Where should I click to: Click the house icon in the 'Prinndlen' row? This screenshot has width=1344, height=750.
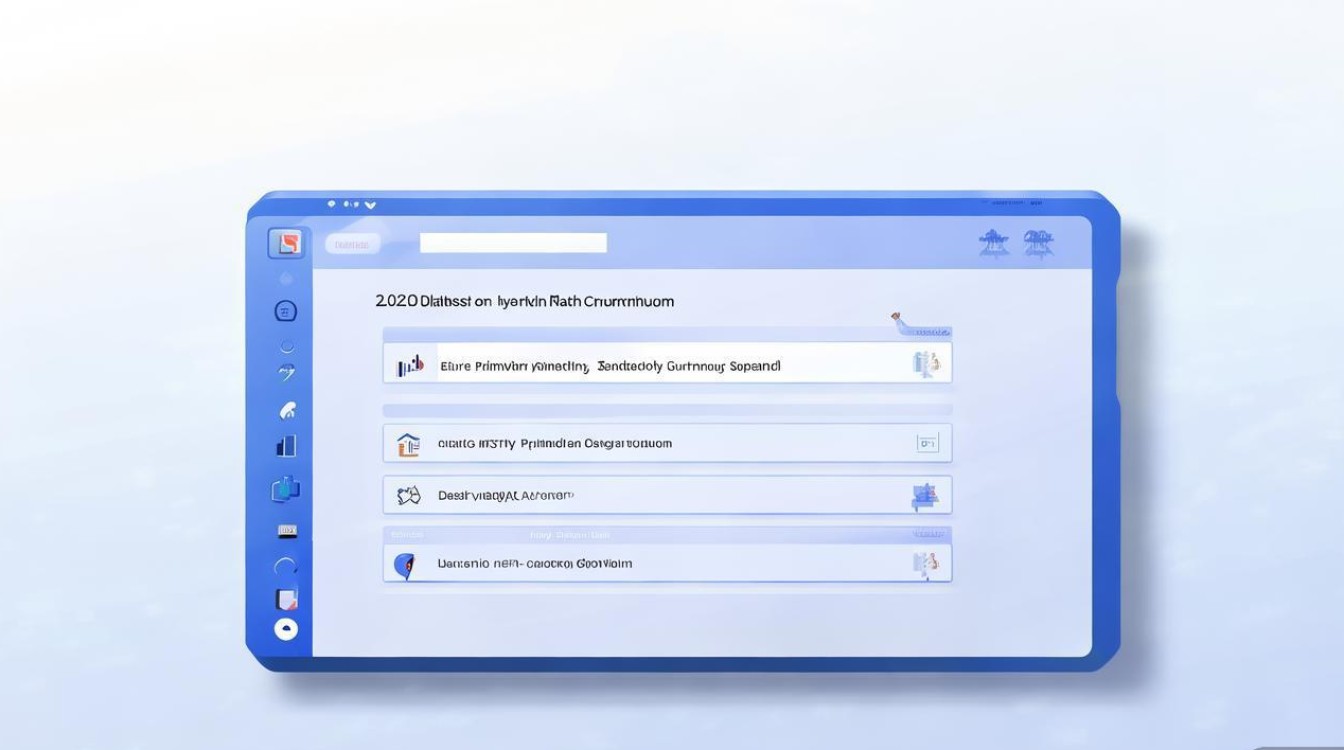point(408,444)
